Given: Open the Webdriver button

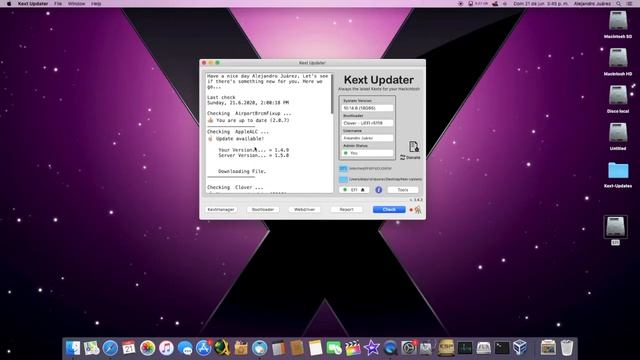Looking at the screenshot, I should click(x=304, y=209).
